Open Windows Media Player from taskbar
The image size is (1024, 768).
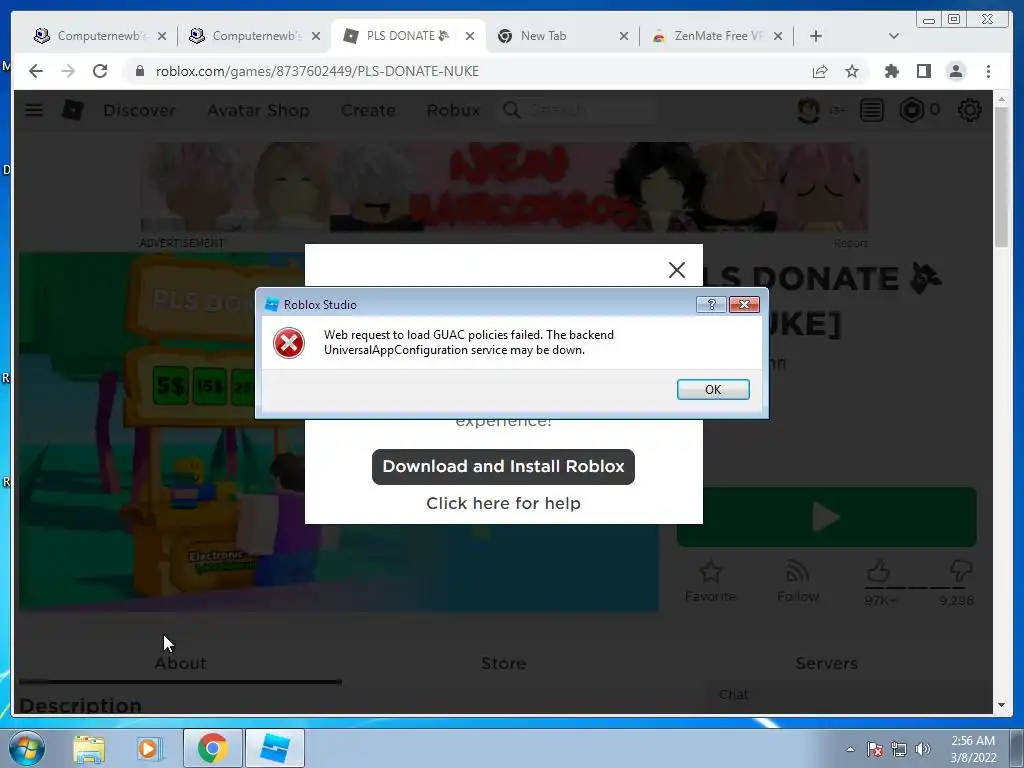(150, 748)
